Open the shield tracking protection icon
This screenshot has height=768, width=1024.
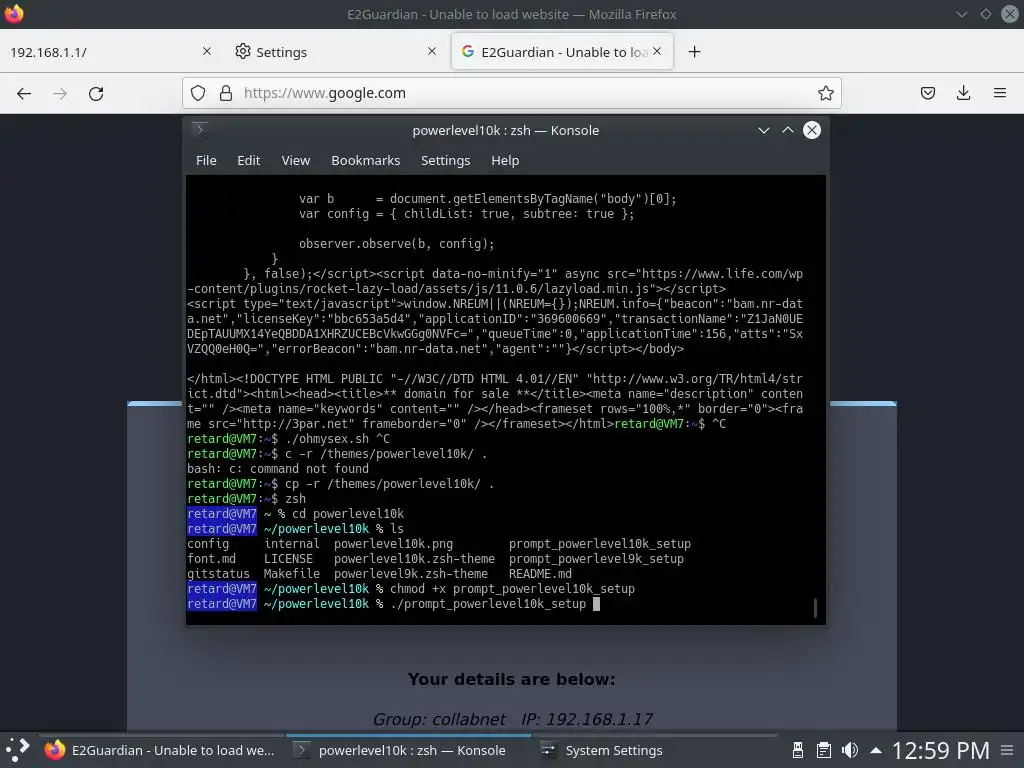[198, 93]
